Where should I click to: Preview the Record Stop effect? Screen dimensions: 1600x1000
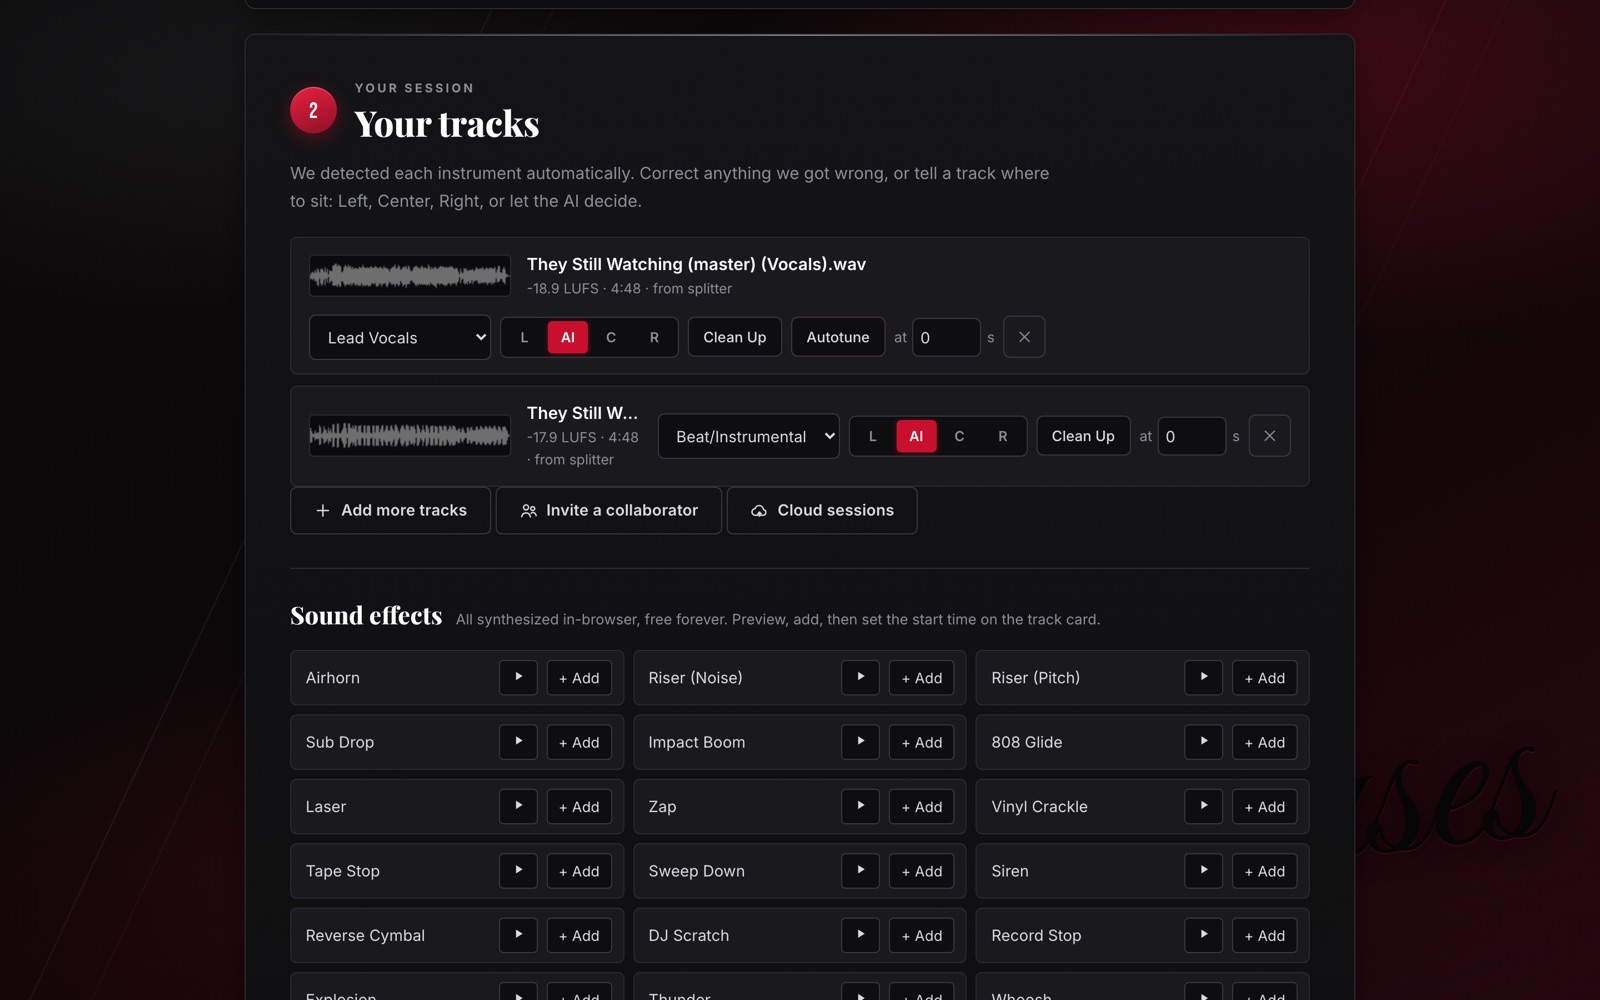[1203, 935]
